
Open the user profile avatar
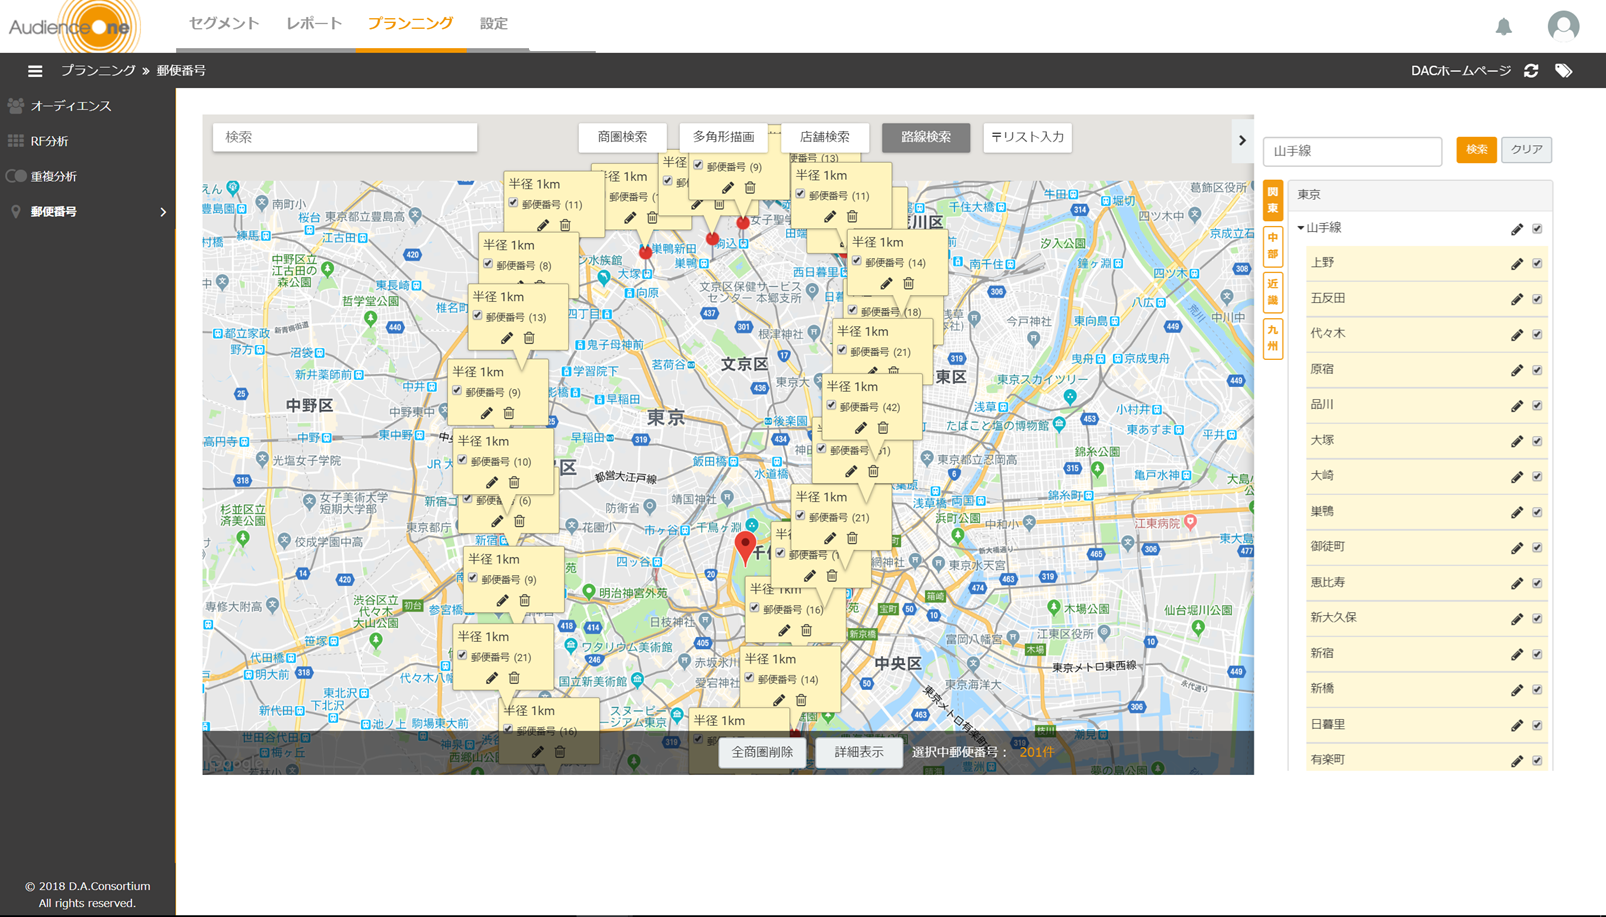click(x=1563, y=26)
